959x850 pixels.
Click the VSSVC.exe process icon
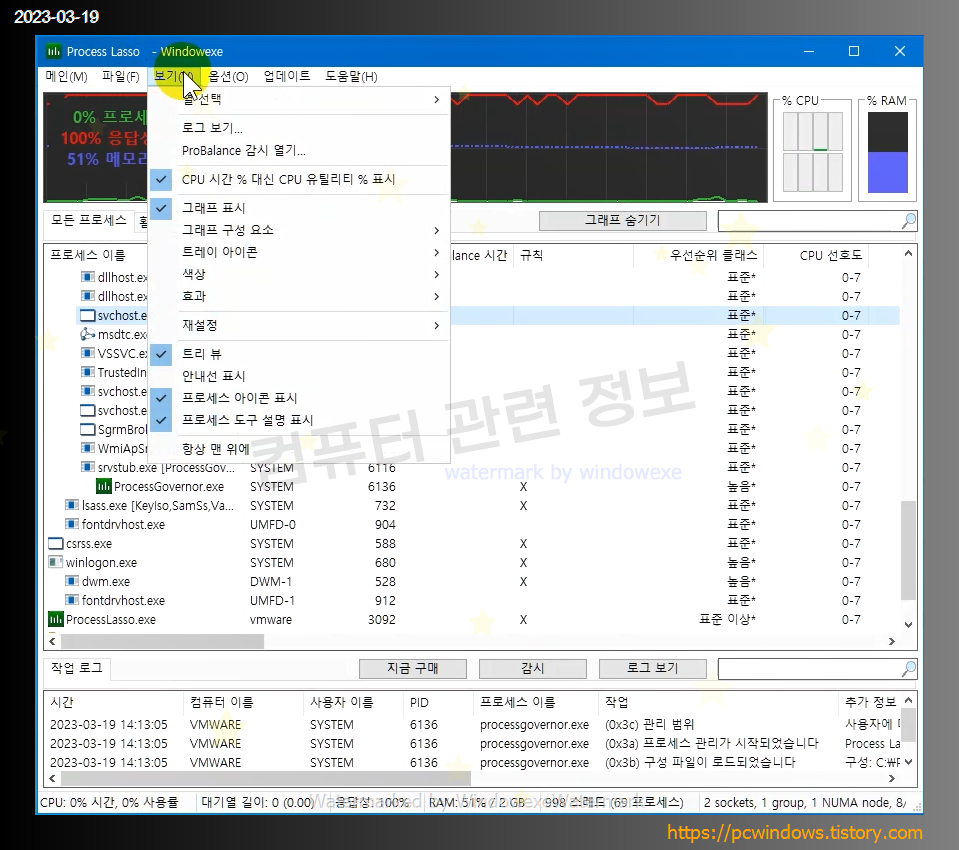tap(87, 353)
